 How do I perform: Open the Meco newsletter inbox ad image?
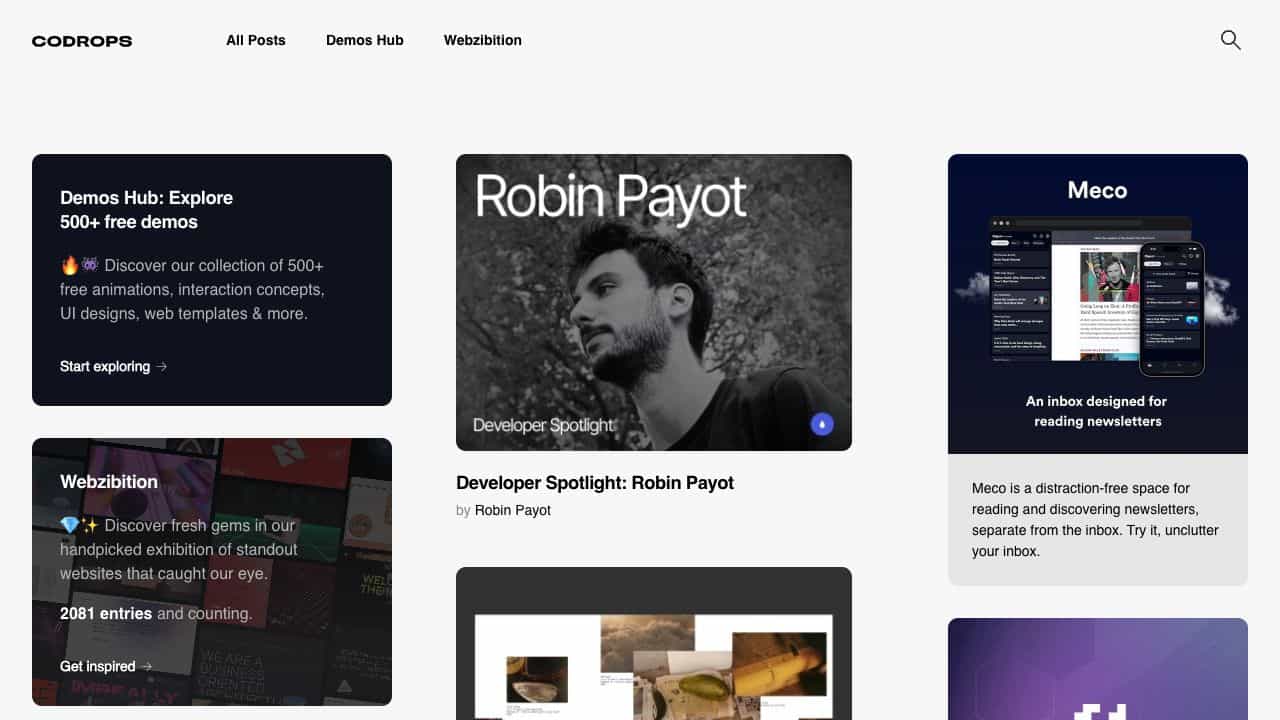(x=1098, y=304)
